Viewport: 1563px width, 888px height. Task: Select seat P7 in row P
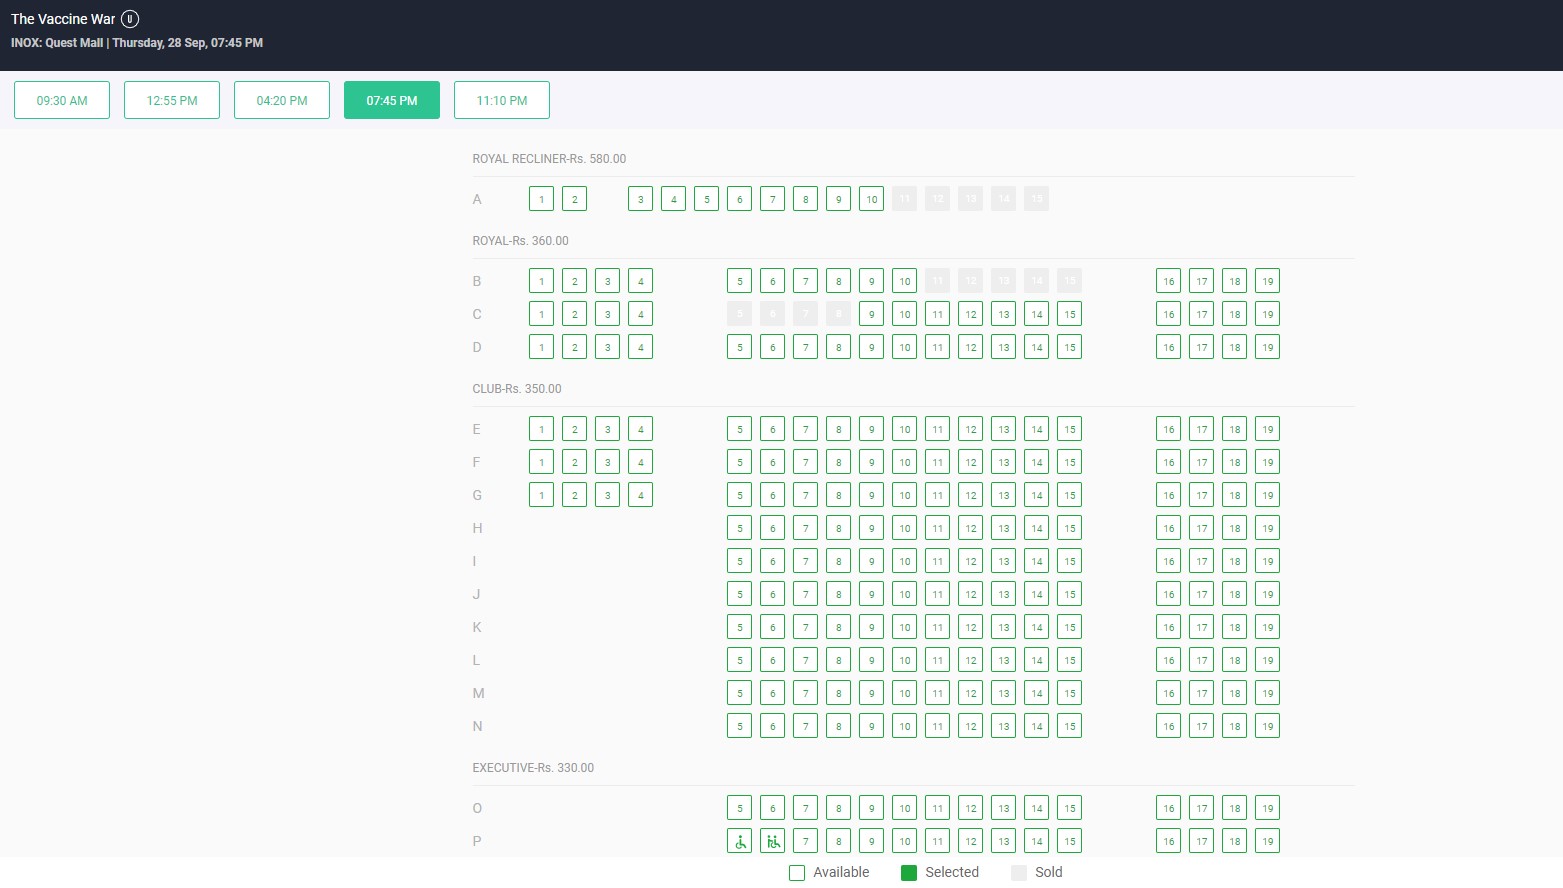(x=805, y=841)
